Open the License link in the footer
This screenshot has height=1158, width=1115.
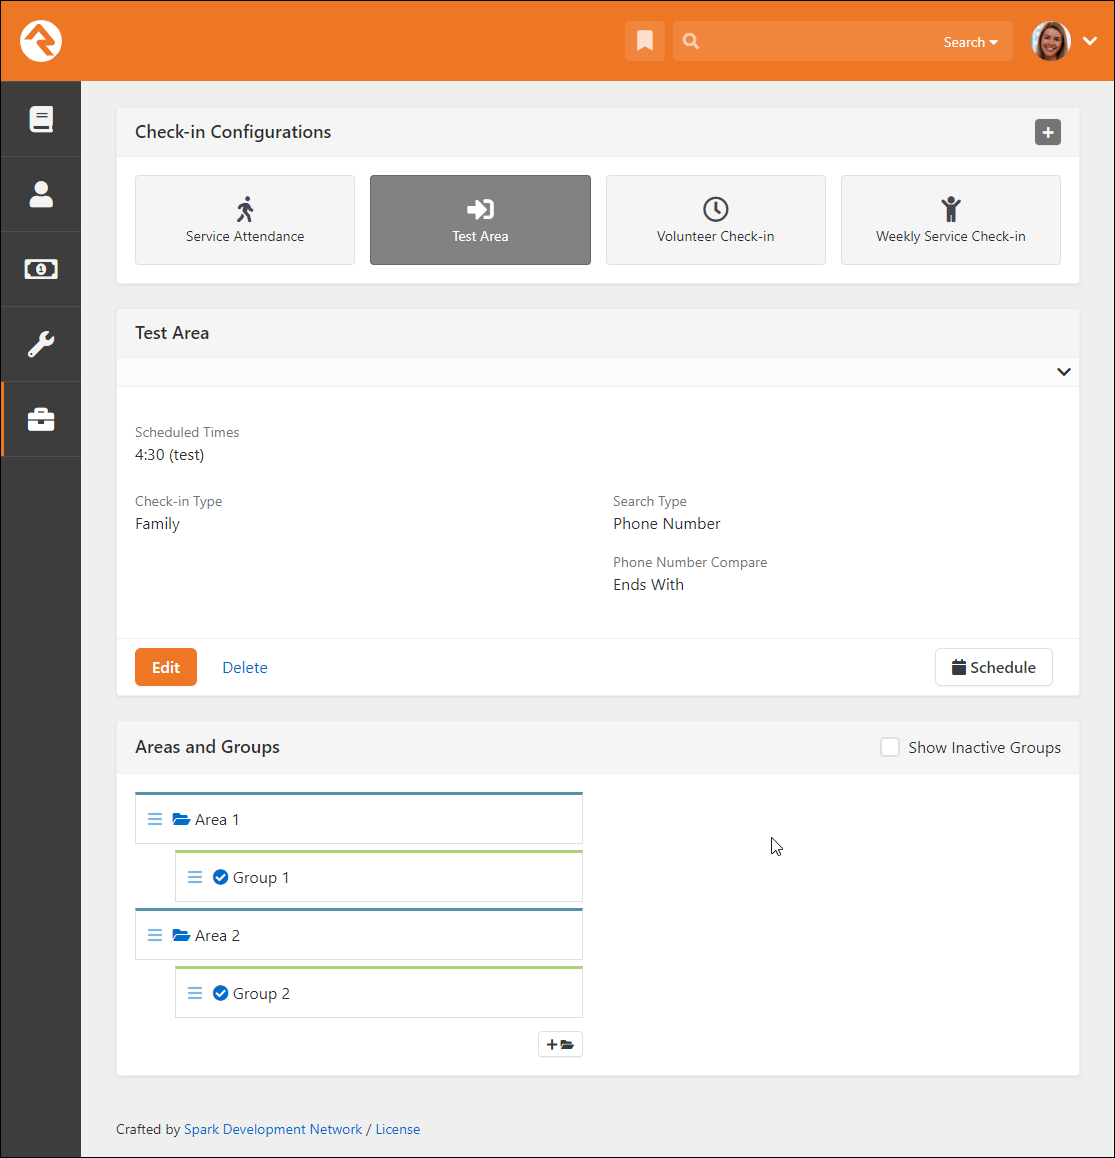point(397,1128)
